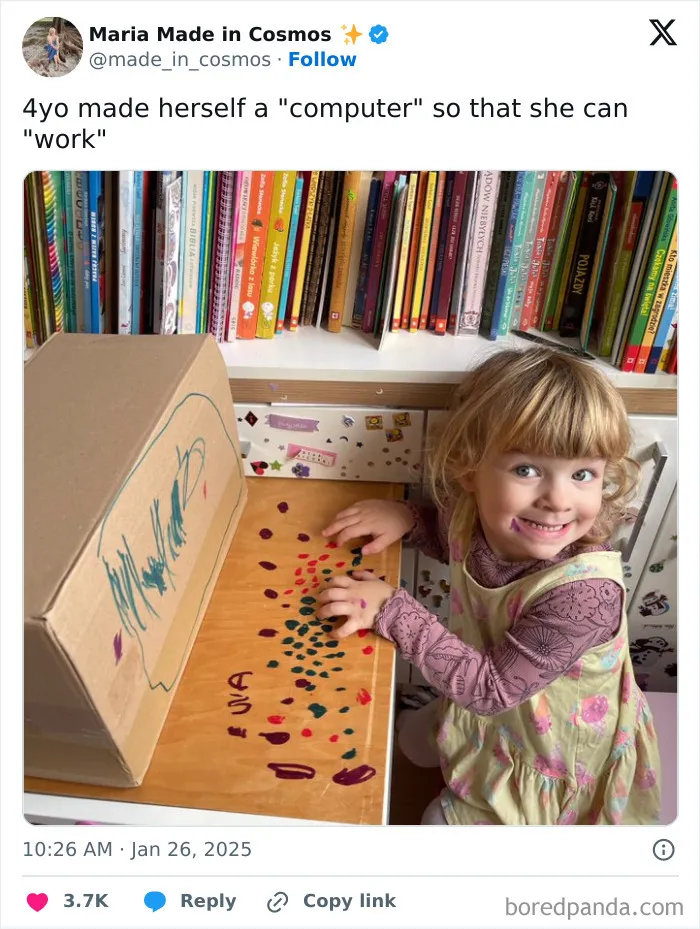Viewport: 700px width, 929px height.
Task: Click the tweet text about 4yo's computer
Action: (325, 123)
